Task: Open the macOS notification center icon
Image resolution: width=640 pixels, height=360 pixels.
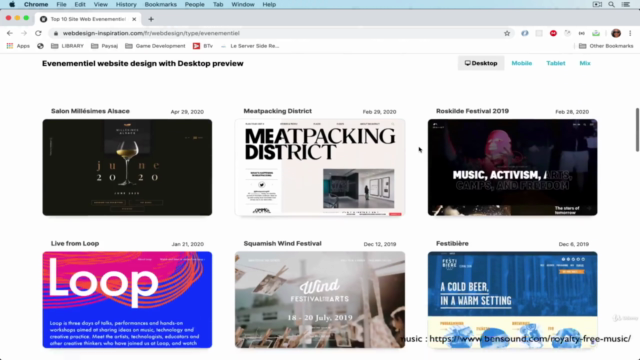Action: tap(626, 4)
